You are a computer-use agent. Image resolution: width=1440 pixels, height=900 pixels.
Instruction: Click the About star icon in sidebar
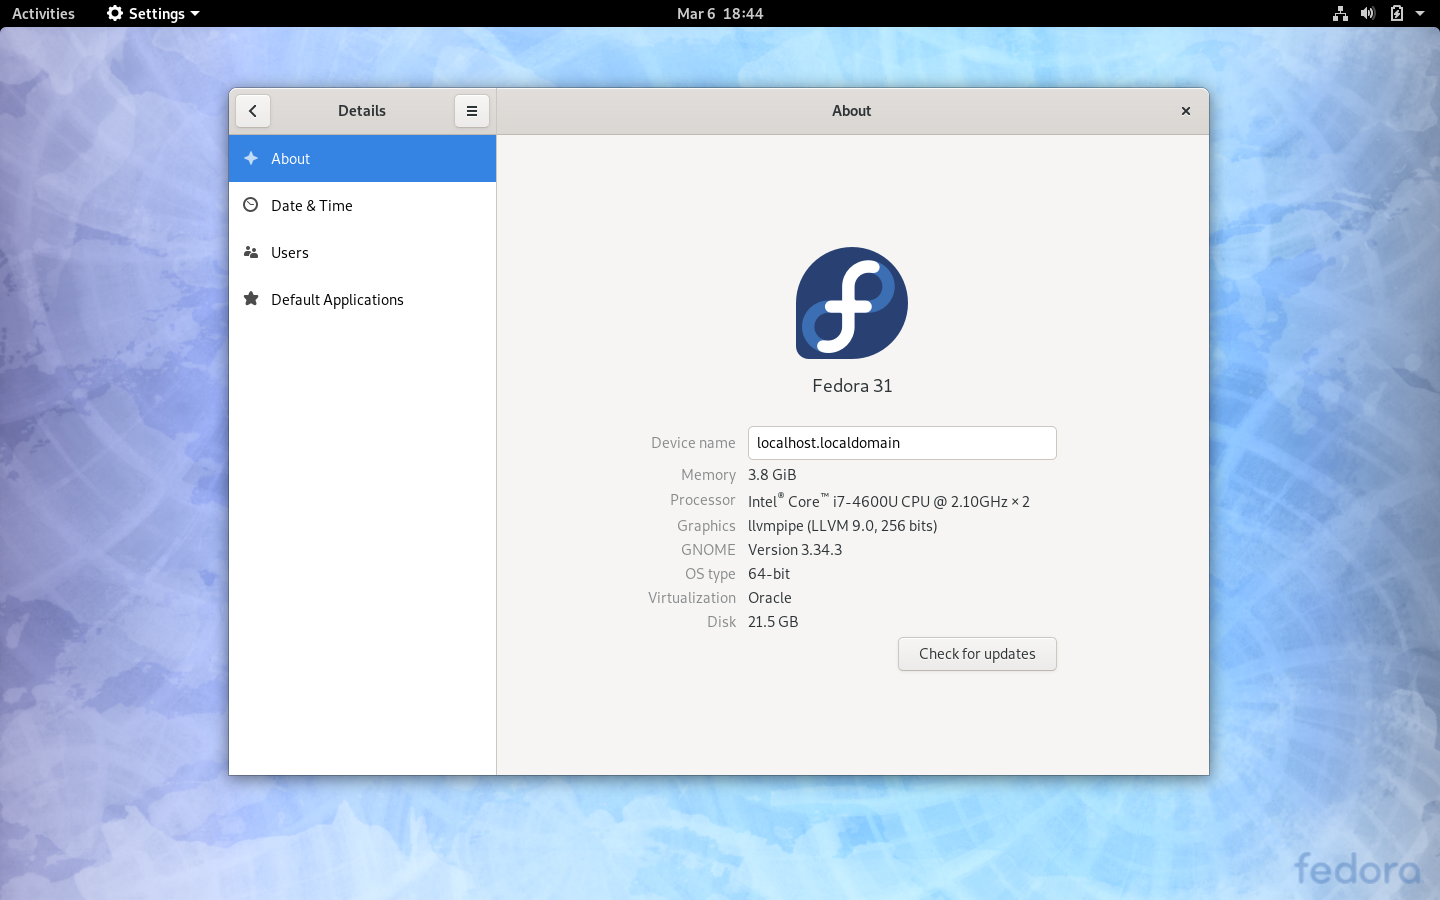pyautogui.click(x=251, y=158)
